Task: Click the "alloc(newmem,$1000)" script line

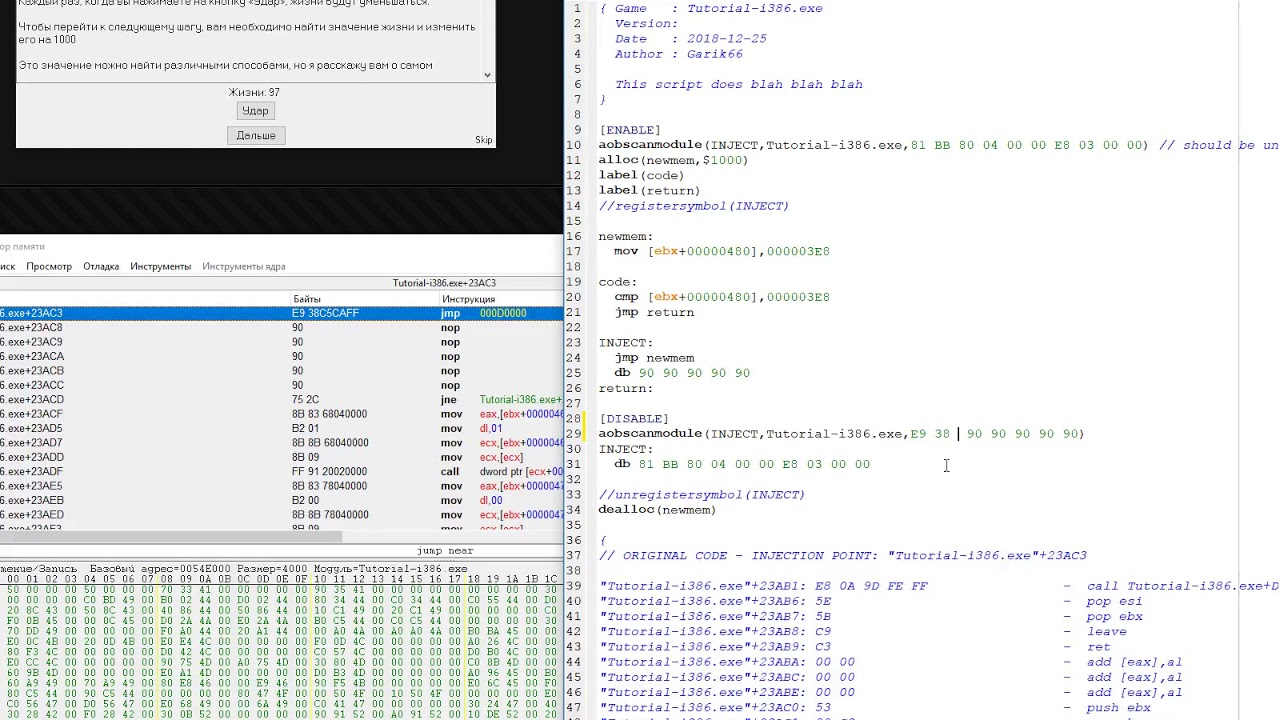Action: click(x=673, y=160)
